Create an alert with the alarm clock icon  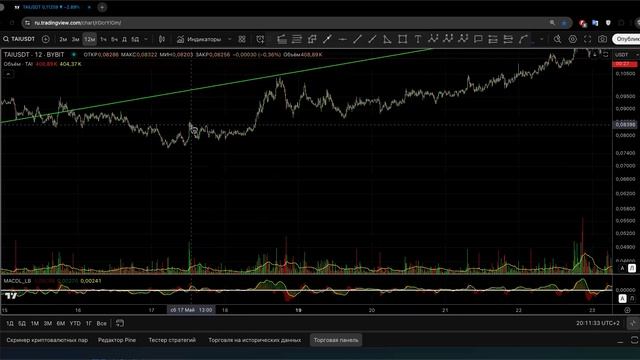pos(260,39)
